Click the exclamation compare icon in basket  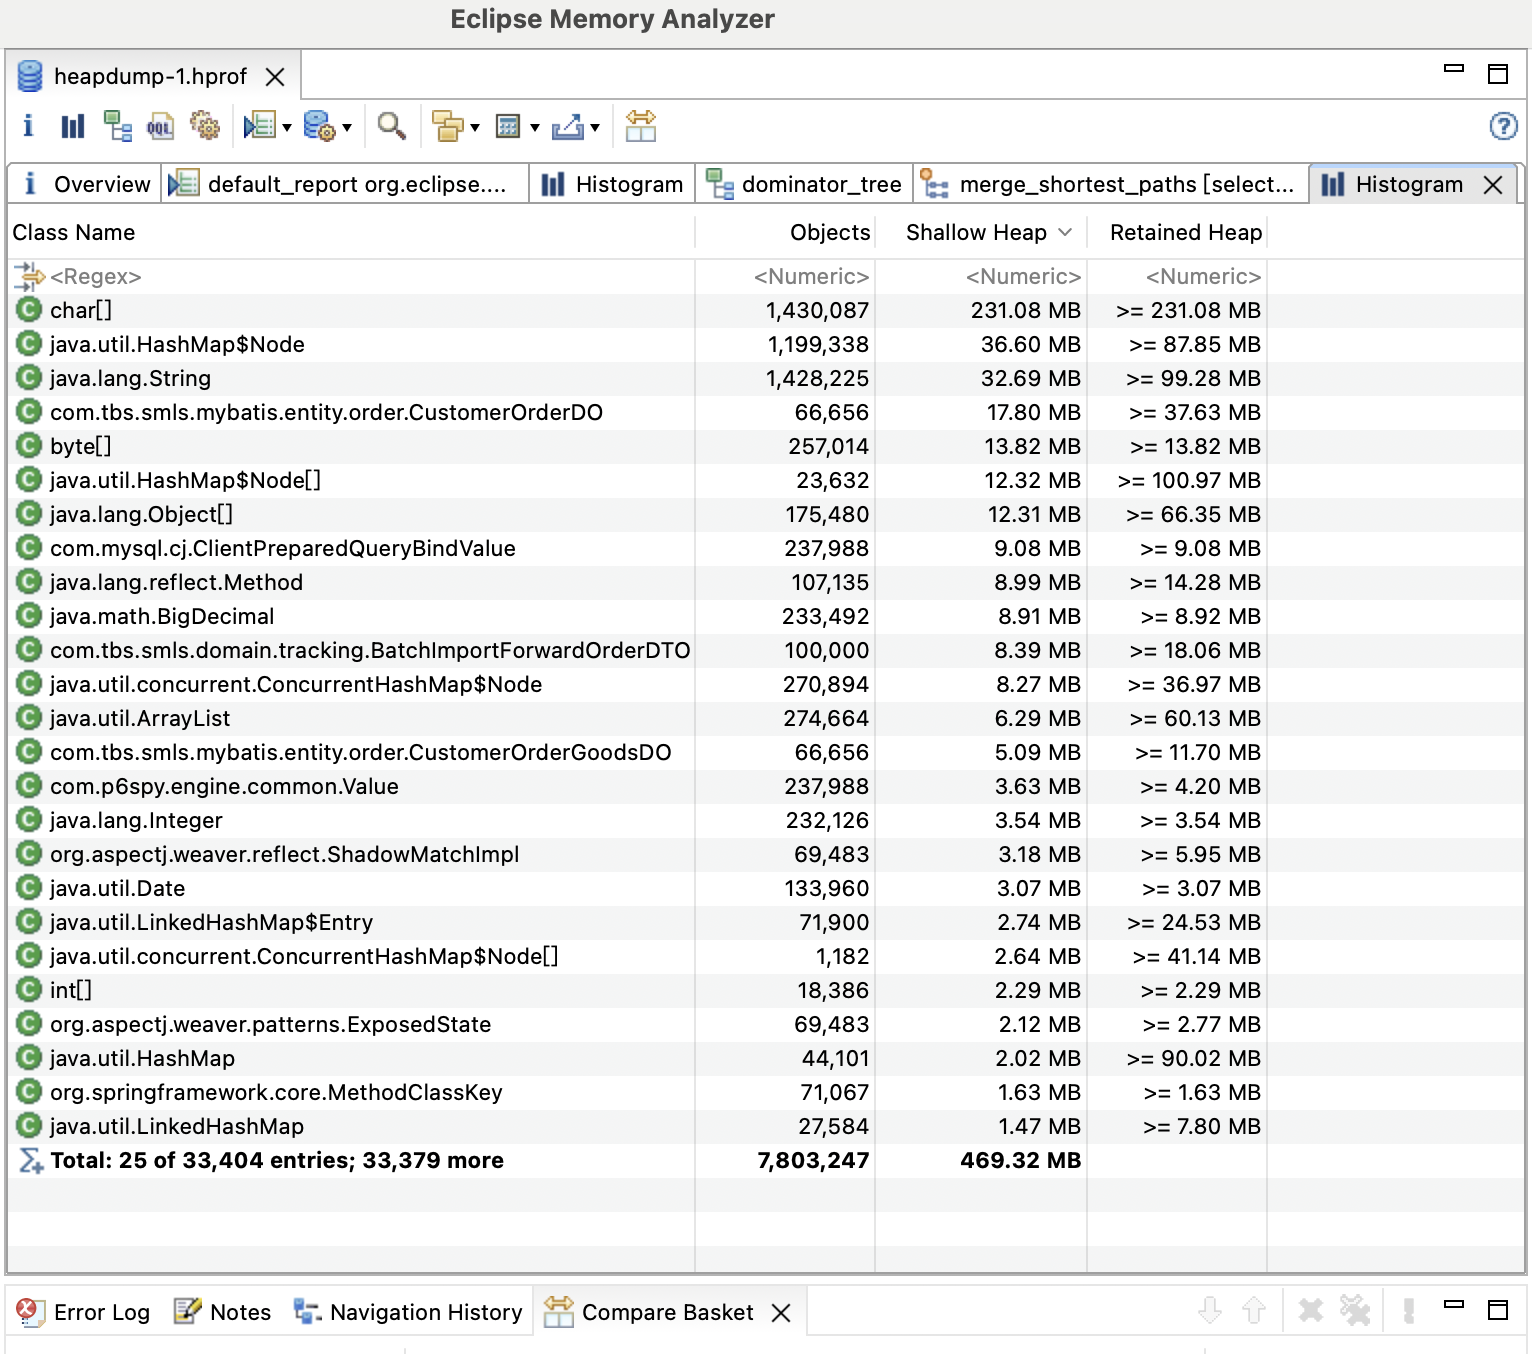pyautogui.click(x=1409, y=1310)
